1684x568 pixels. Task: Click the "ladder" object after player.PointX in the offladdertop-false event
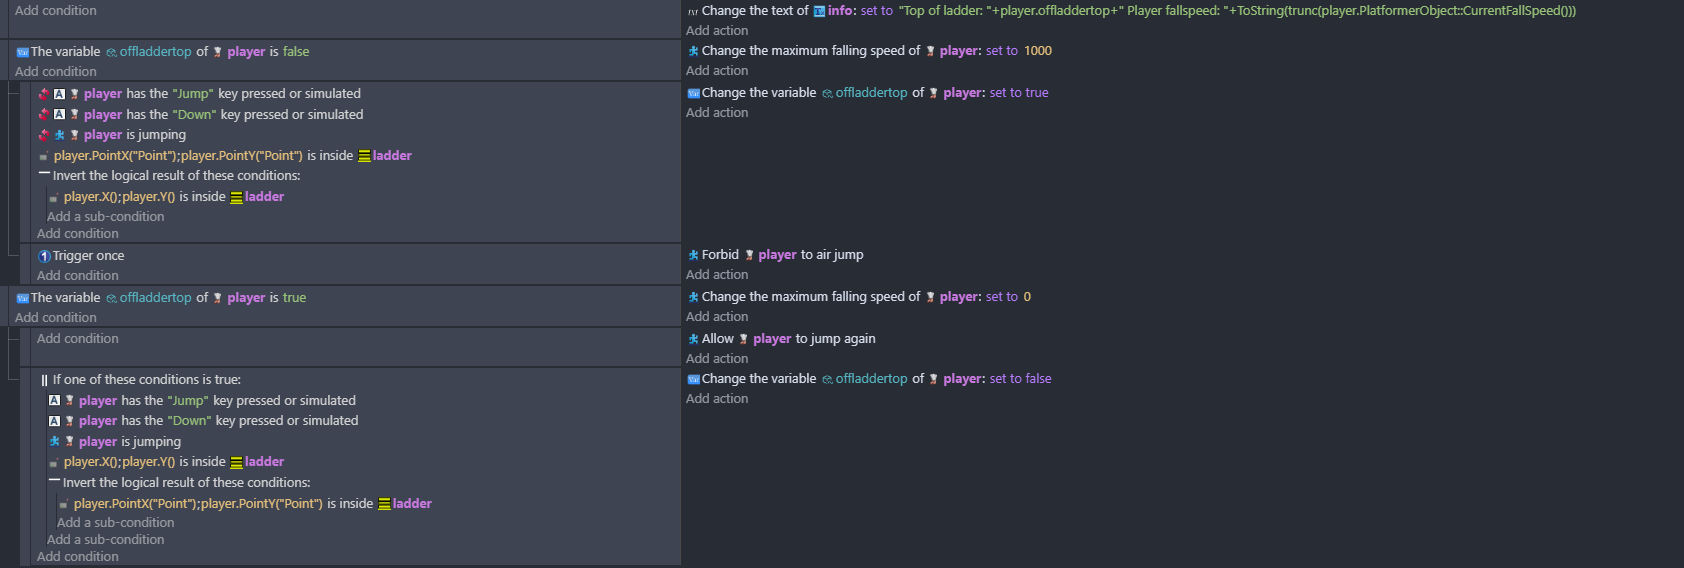coord(392,156)
